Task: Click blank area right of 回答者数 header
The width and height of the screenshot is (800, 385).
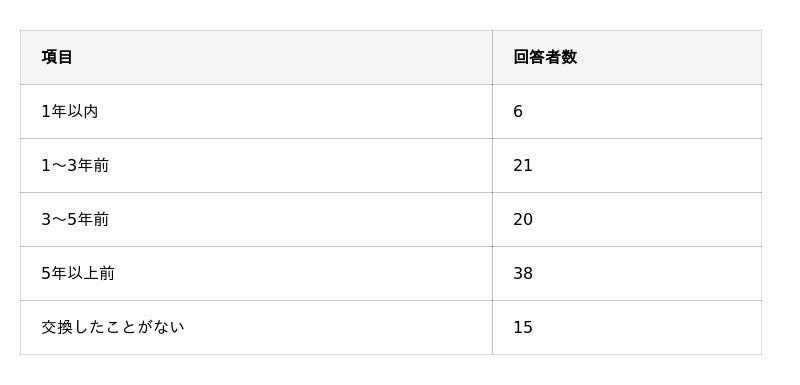Action: pyautogui.click(x=669, y=57)
